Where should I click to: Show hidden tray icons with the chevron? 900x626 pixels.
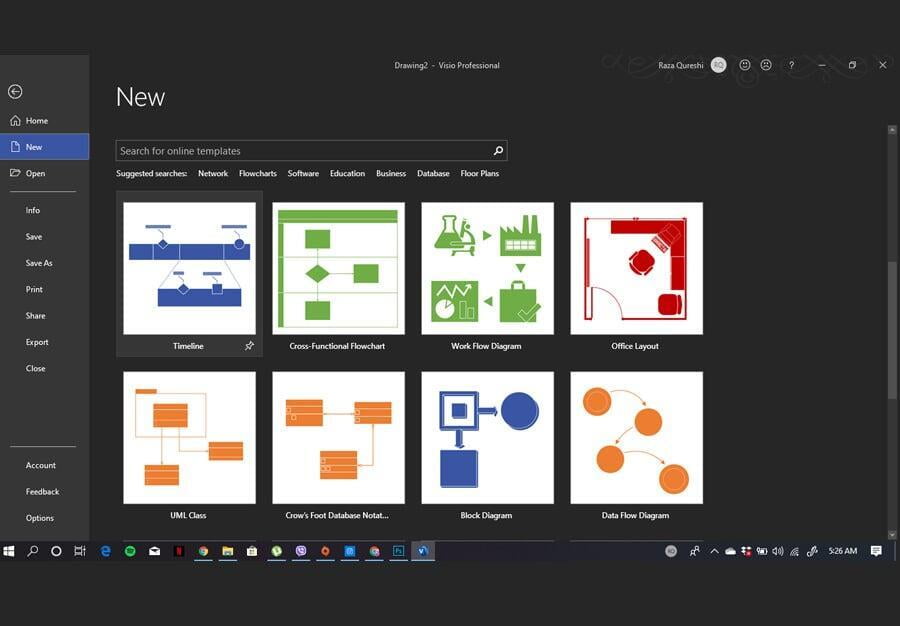tap(714, 551)
